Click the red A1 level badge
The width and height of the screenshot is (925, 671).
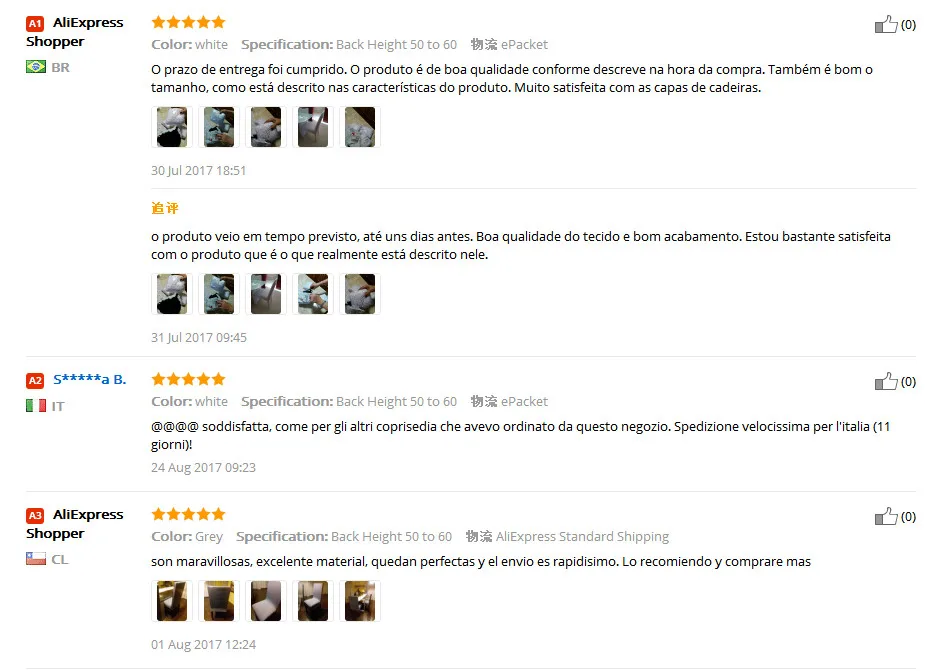(35, 24)
